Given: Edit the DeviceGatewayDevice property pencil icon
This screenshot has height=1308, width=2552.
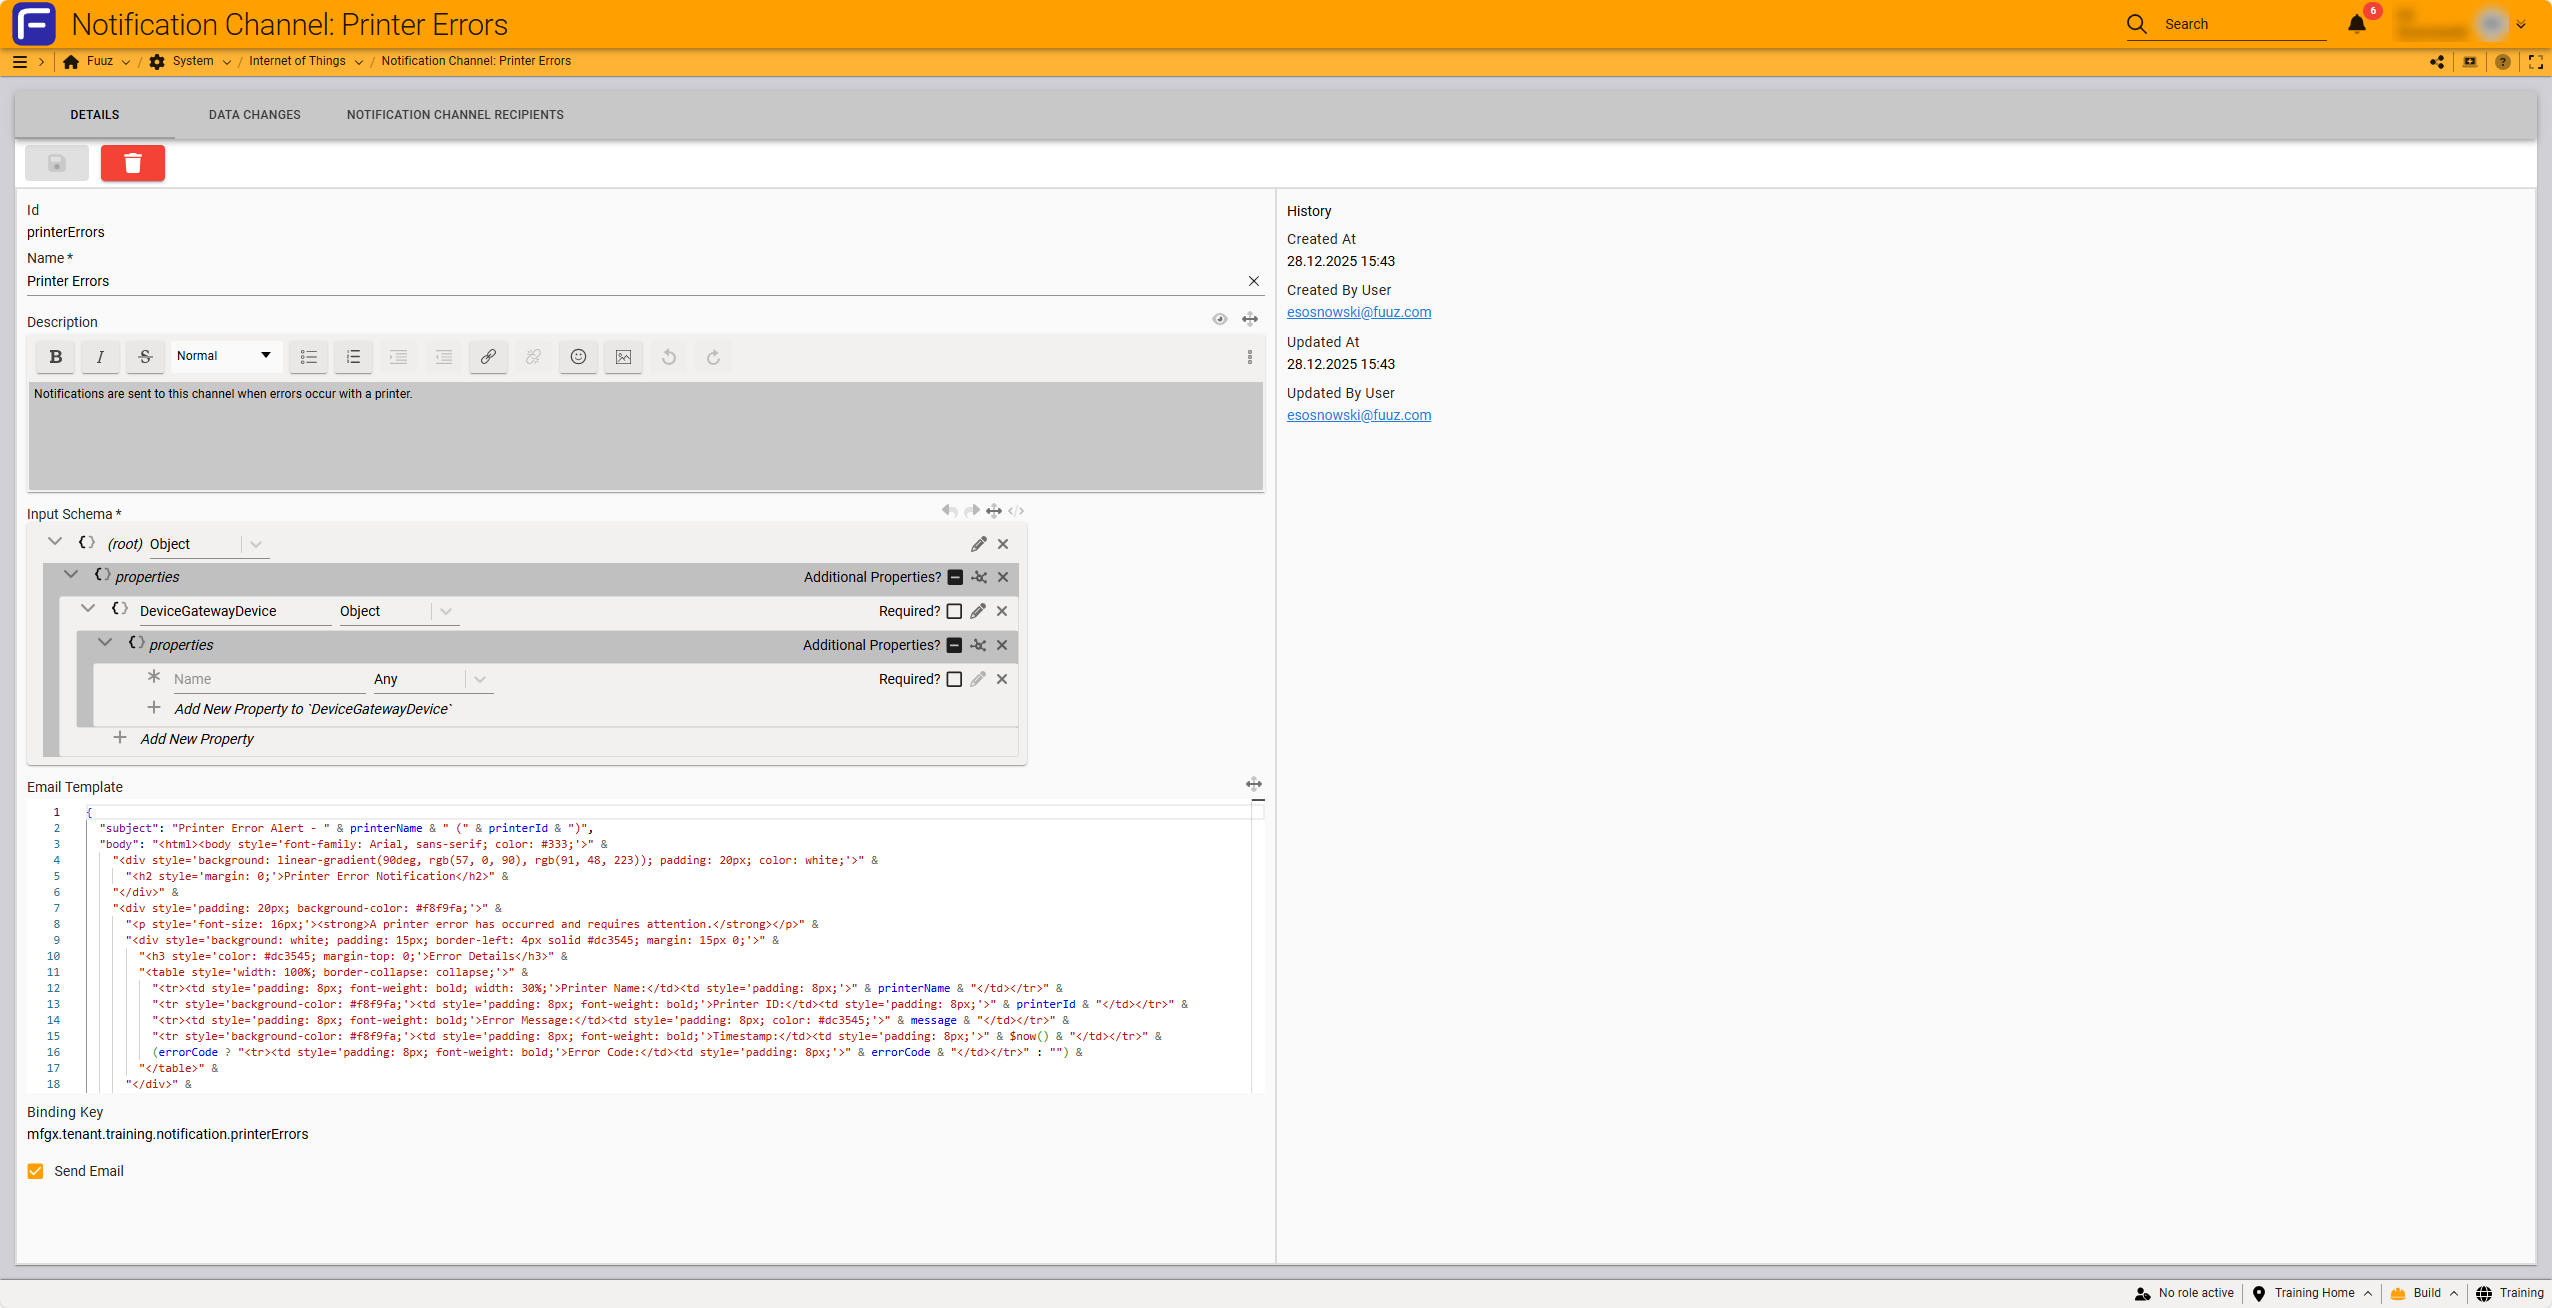Looking at the screenshot, I should pyautogui.click(x=978, y=611).
